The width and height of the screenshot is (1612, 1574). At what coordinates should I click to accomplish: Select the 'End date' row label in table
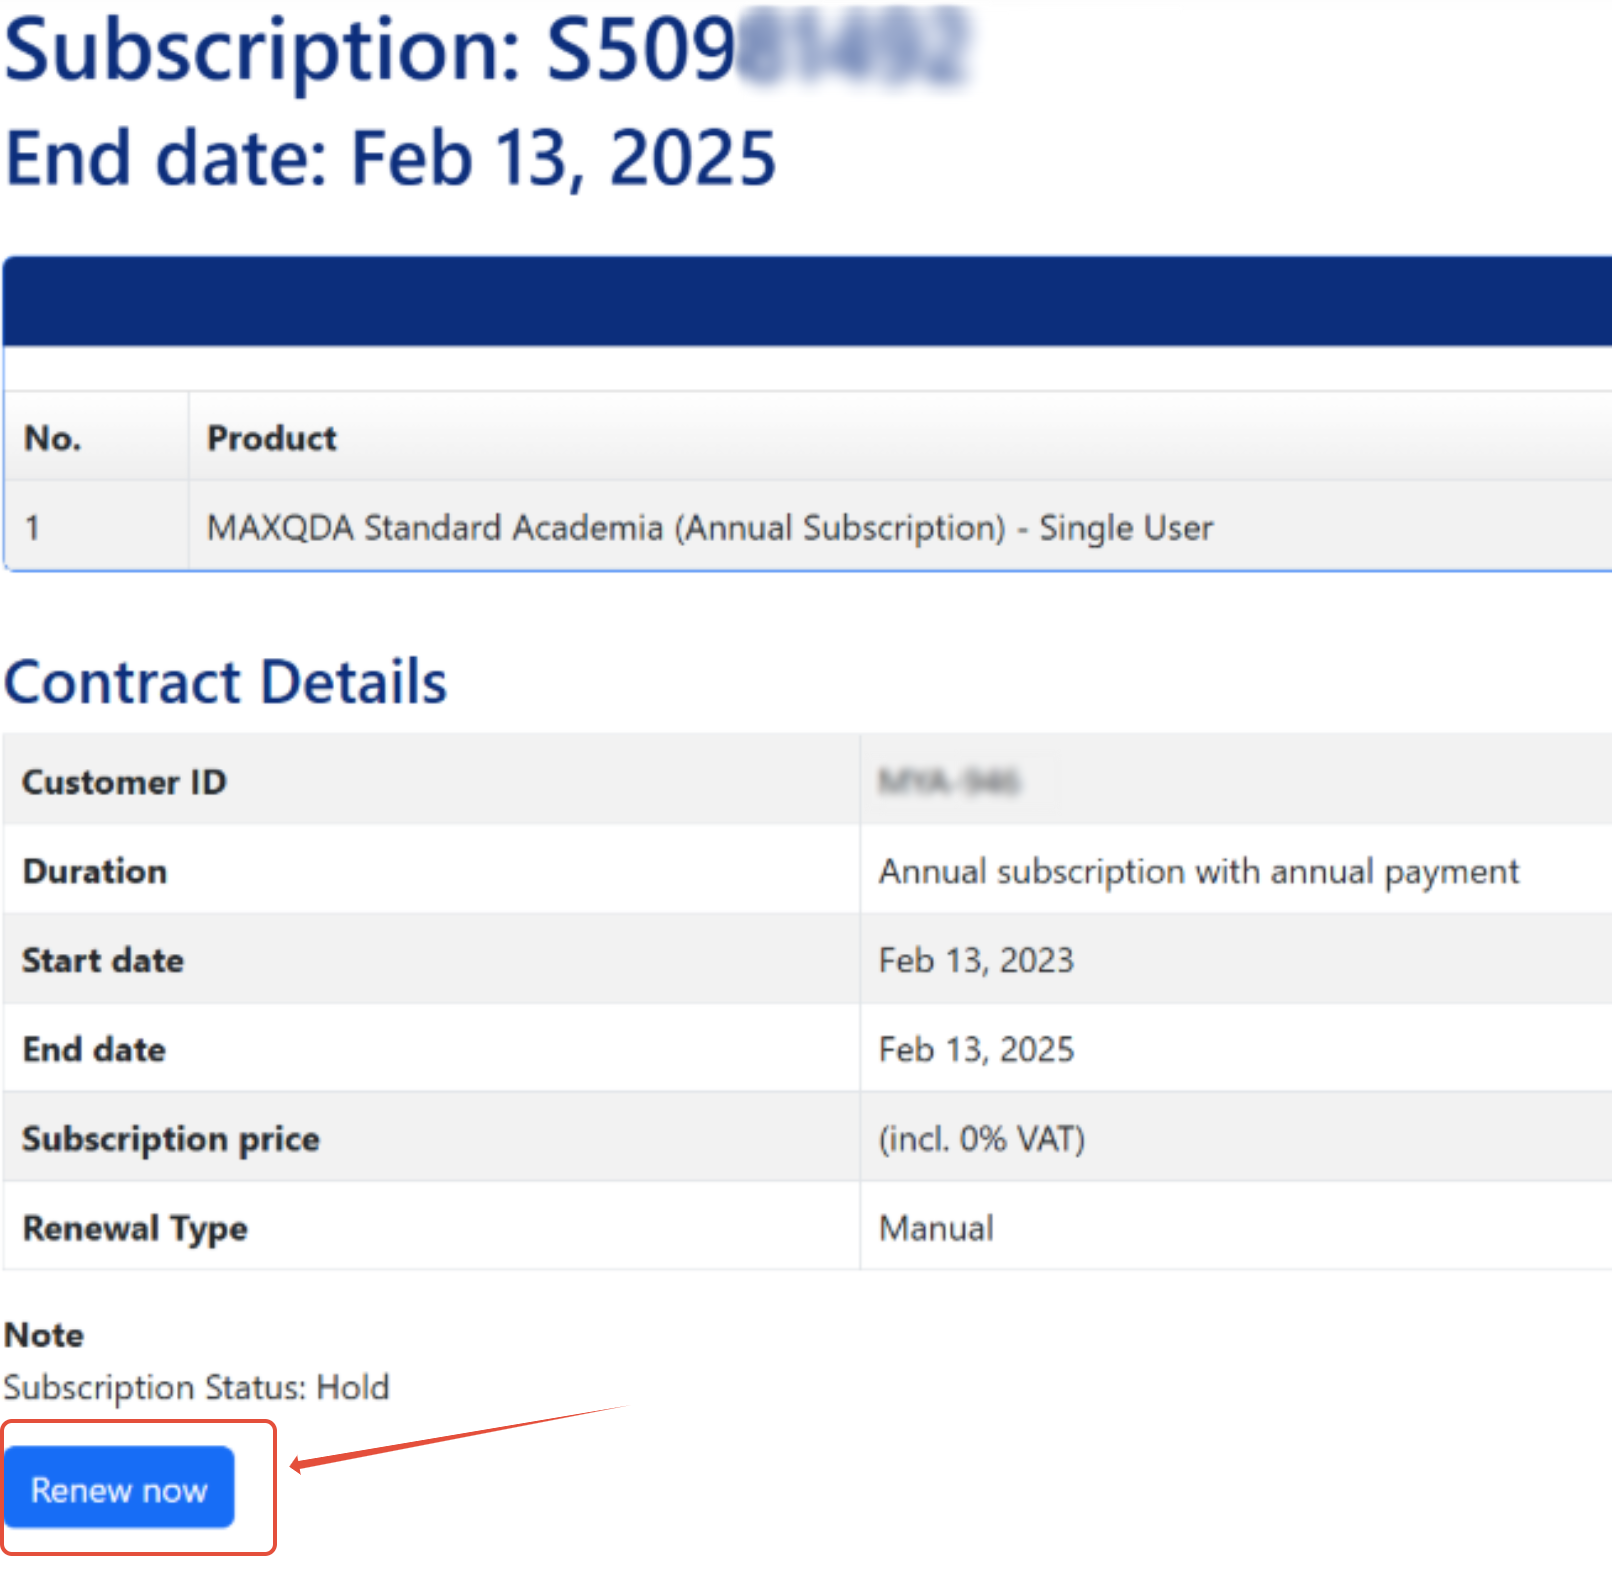tap(94, 1049)
